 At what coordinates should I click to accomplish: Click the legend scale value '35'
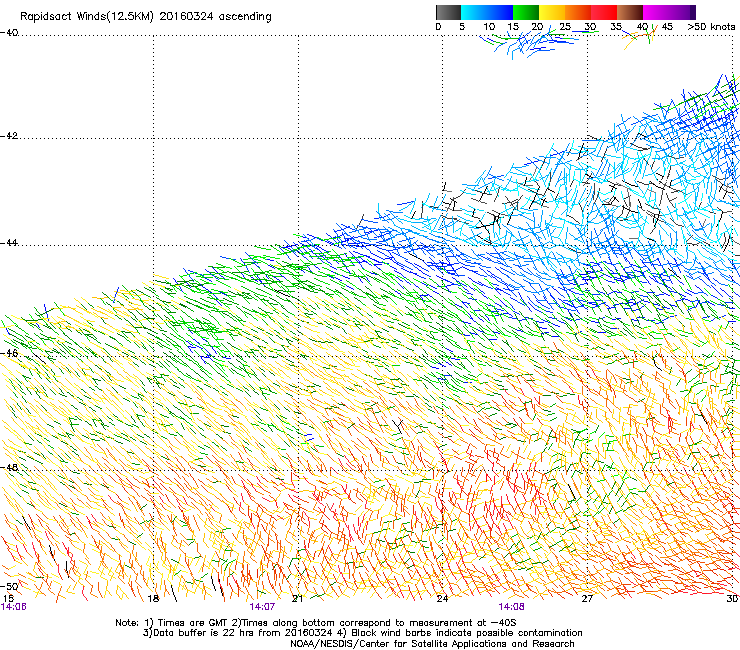click(x=616, y=27)
